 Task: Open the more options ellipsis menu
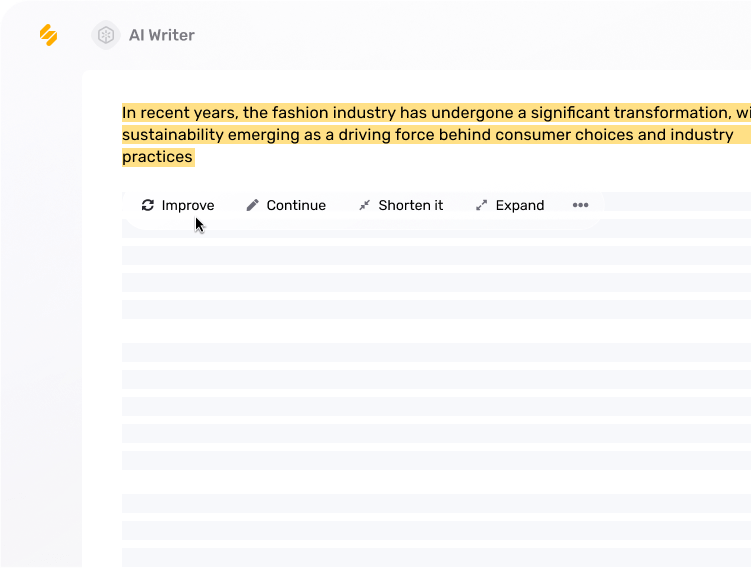coord(580,205)
